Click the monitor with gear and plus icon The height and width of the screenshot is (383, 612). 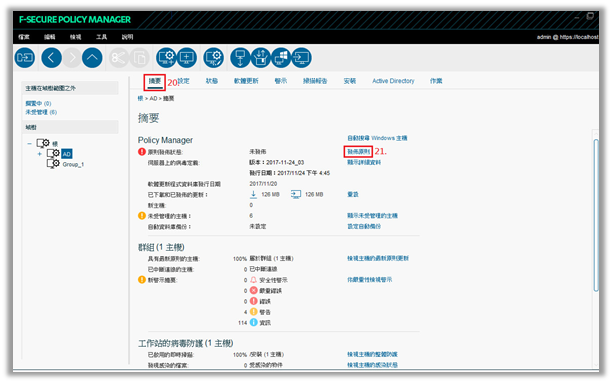click(166, 58)
